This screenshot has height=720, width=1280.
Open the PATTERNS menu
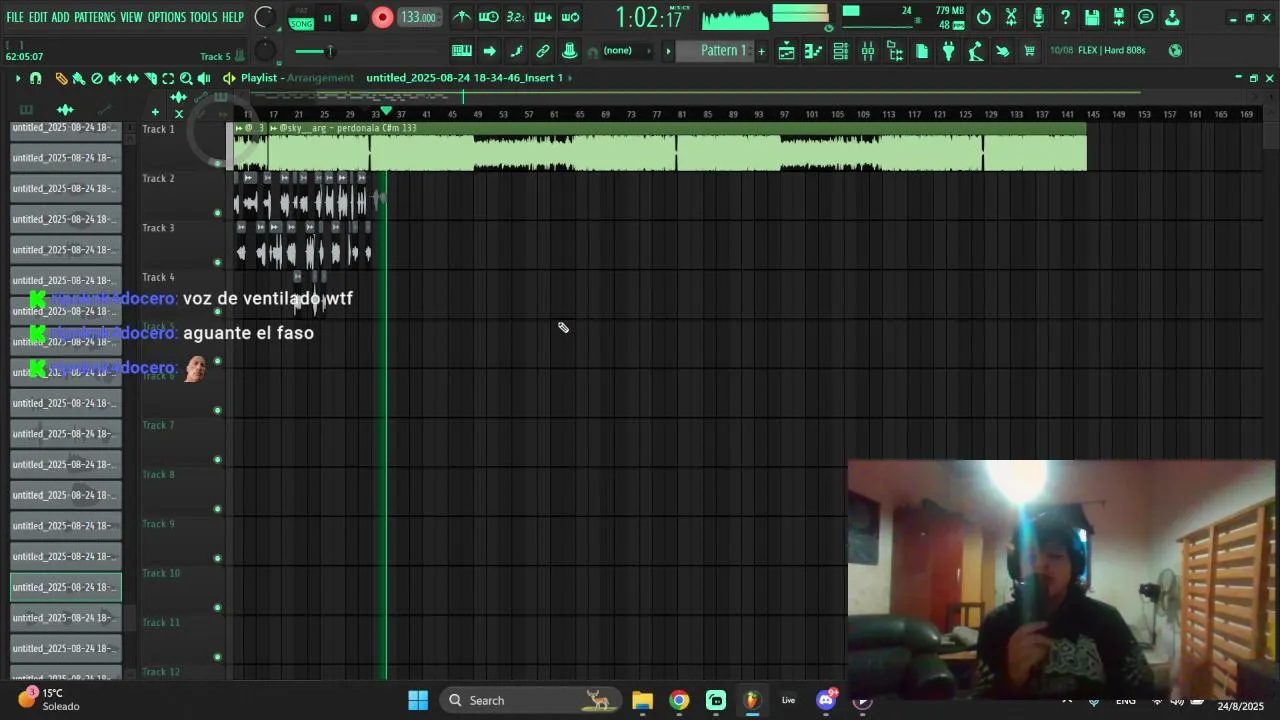tap(95, 17)
